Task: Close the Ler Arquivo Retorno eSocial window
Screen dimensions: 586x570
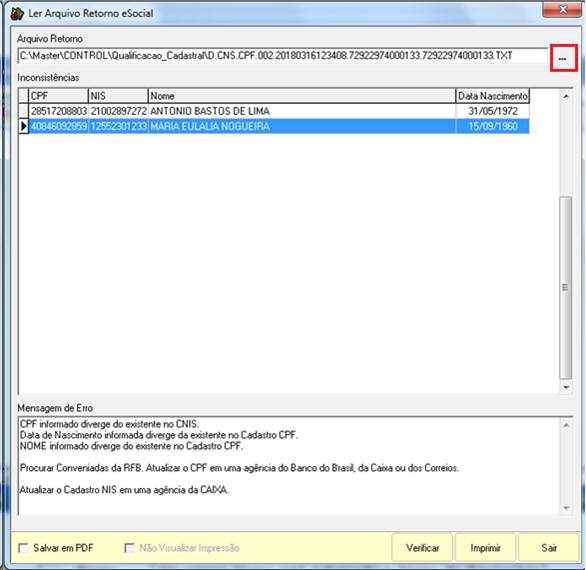Action: click(x=562, y=9)
